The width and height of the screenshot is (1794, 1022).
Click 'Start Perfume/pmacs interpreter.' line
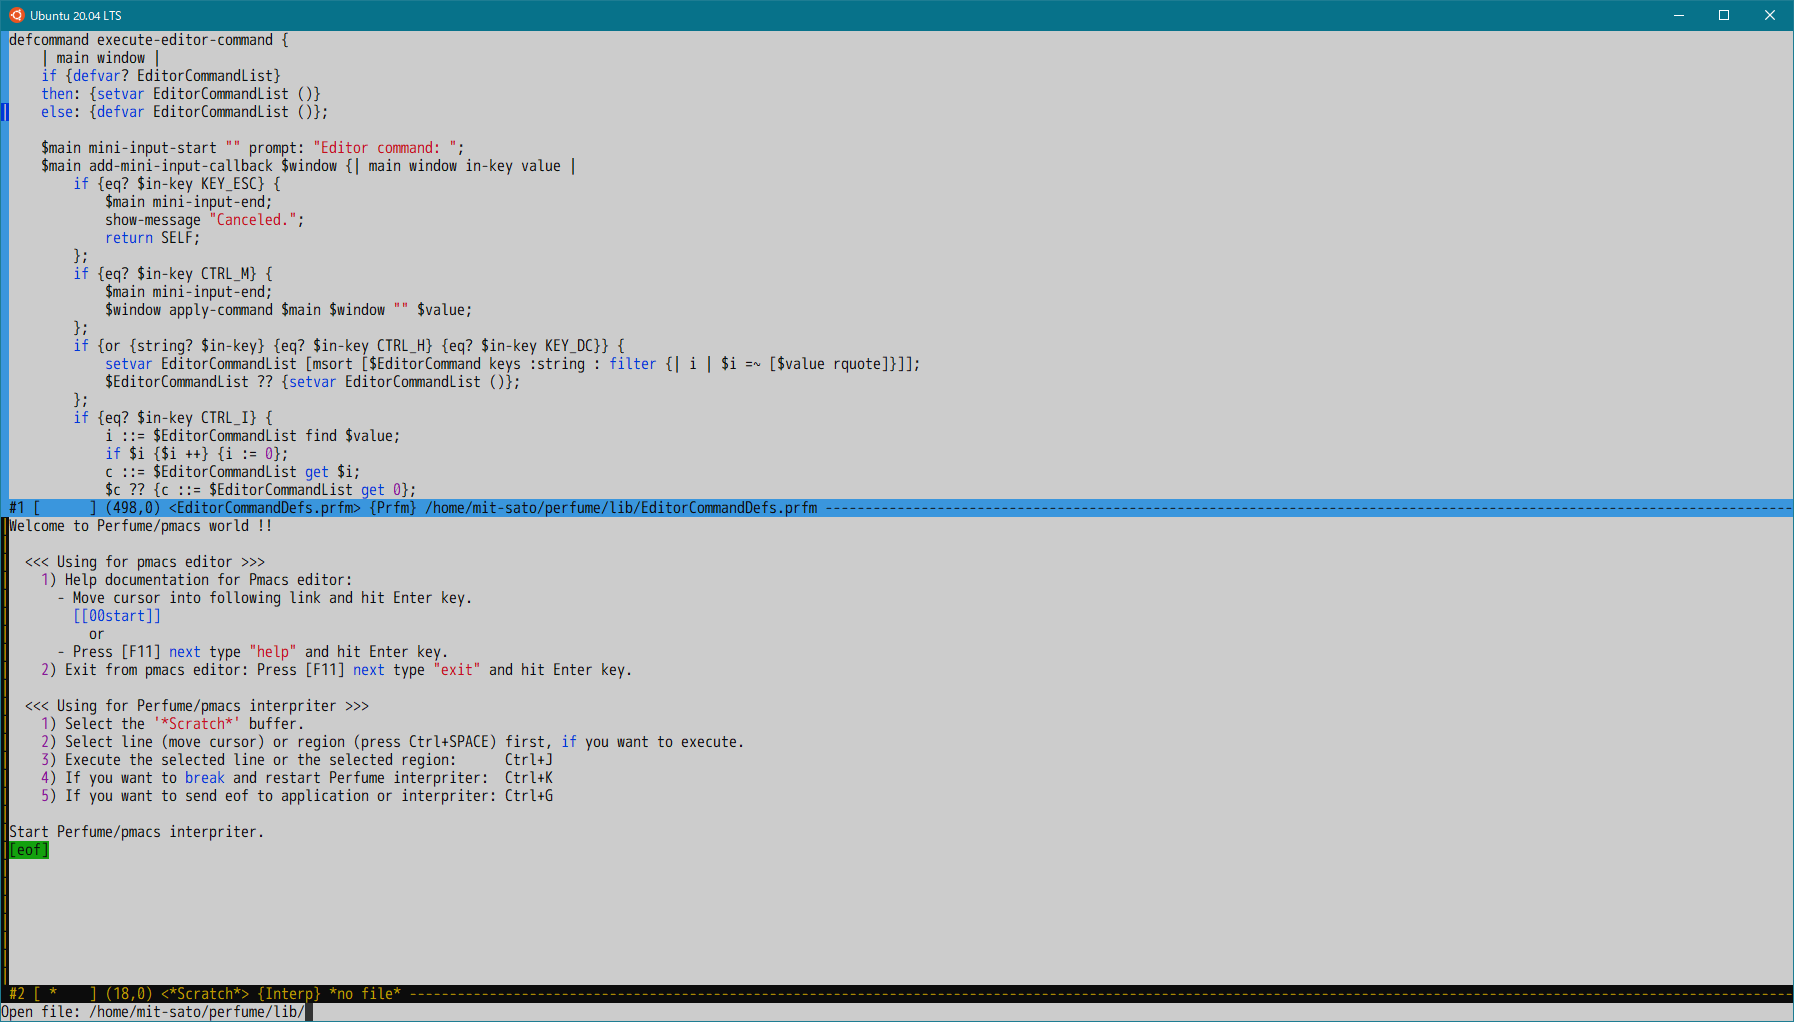point(137,832)
